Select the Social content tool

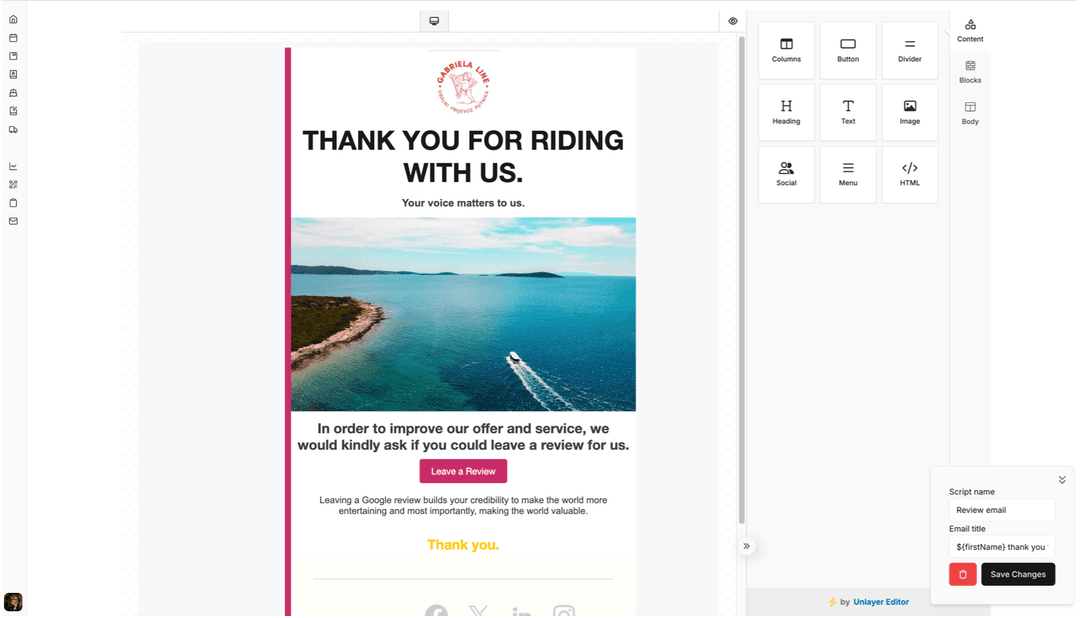786,174
